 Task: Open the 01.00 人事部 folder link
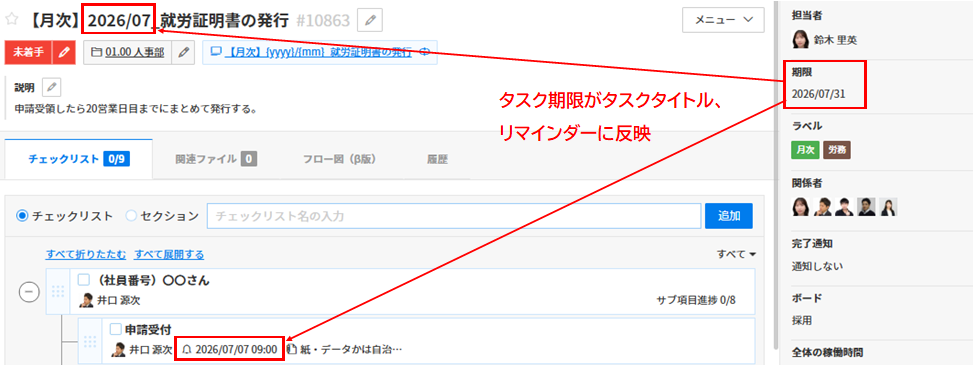134,53
